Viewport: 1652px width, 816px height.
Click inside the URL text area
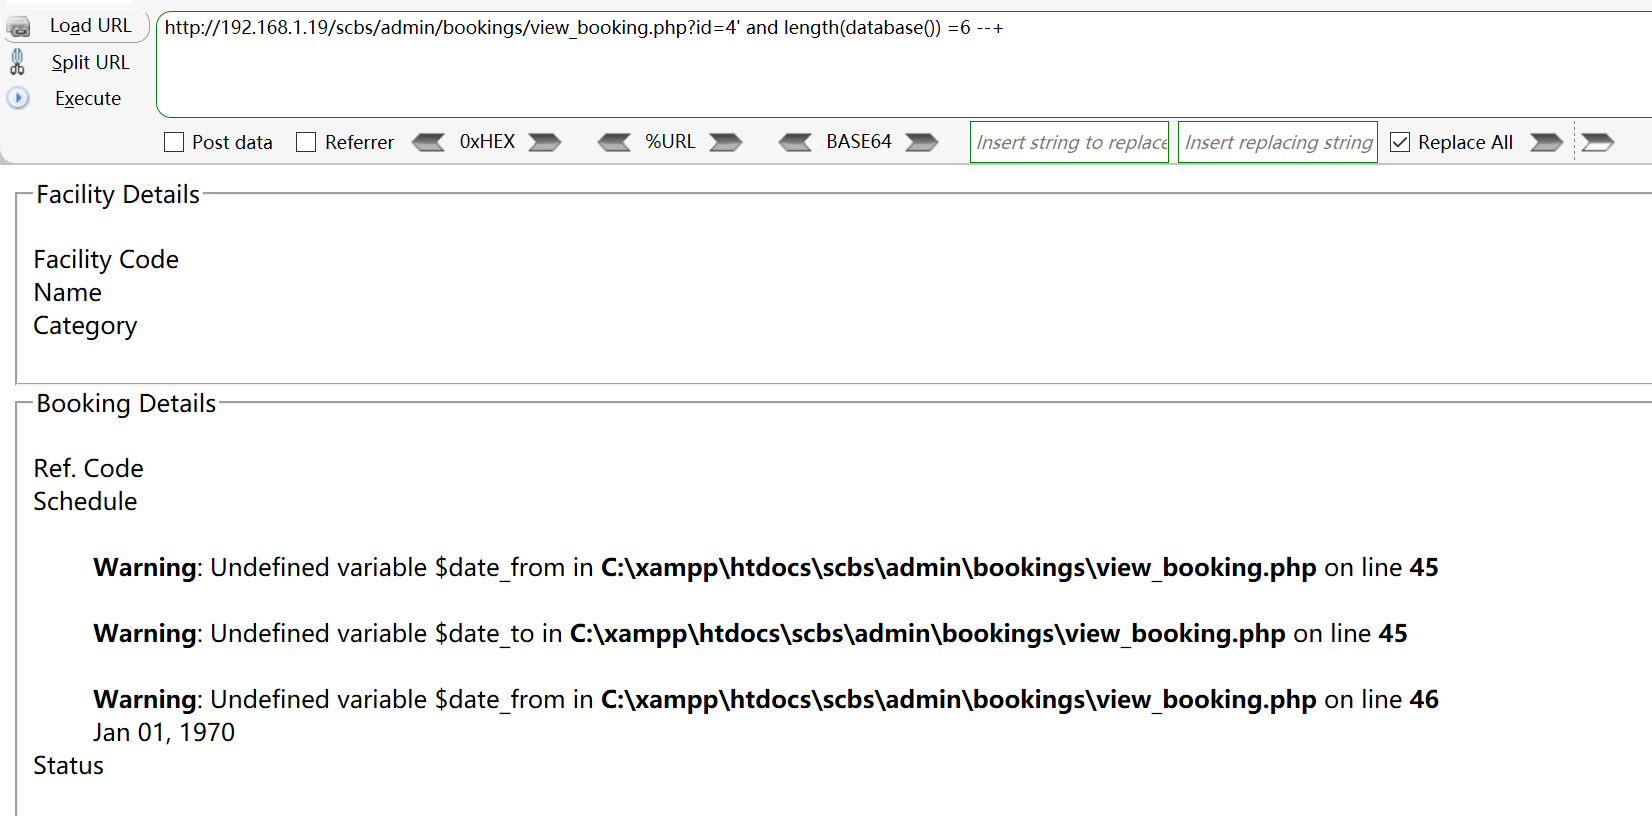[x=904, y=65]
